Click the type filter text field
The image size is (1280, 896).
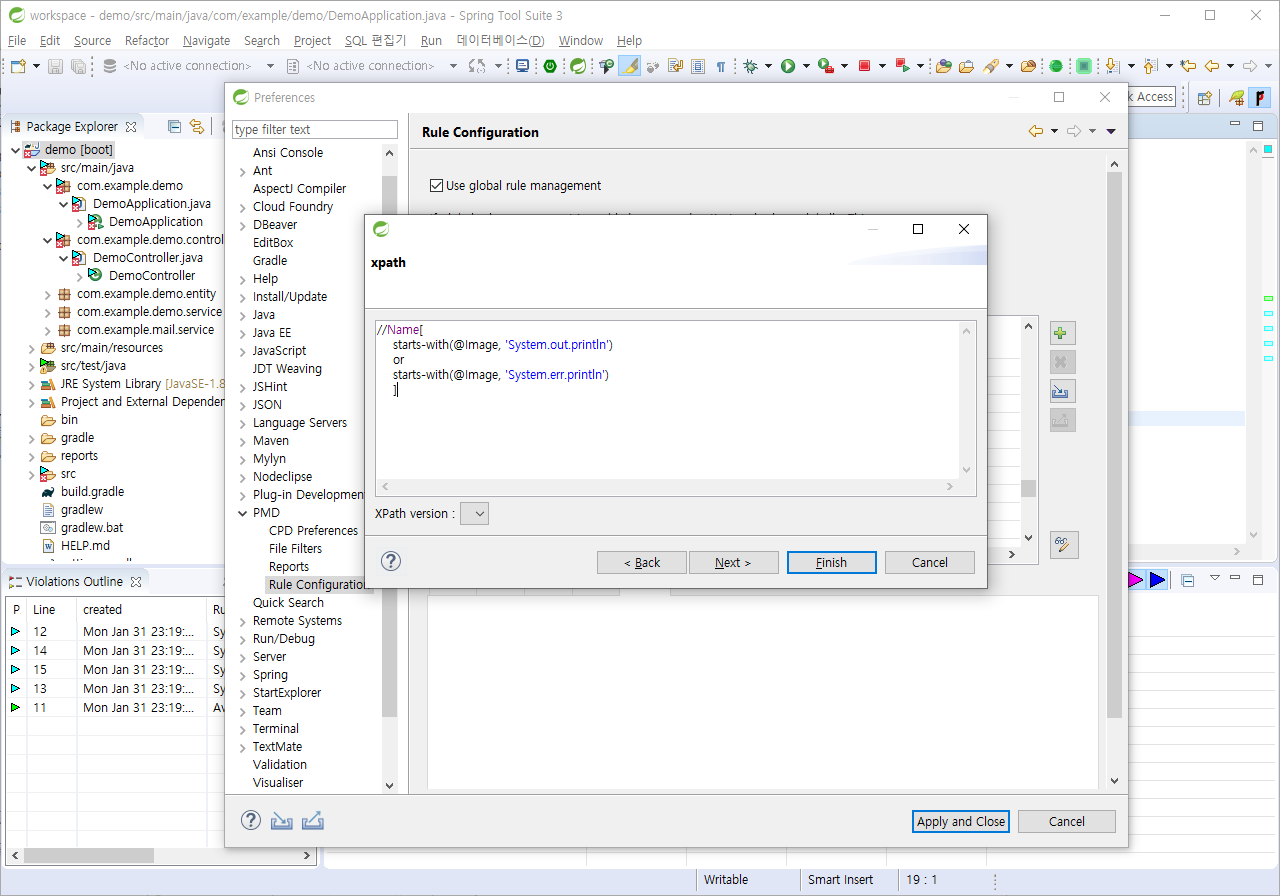(315, 130)
